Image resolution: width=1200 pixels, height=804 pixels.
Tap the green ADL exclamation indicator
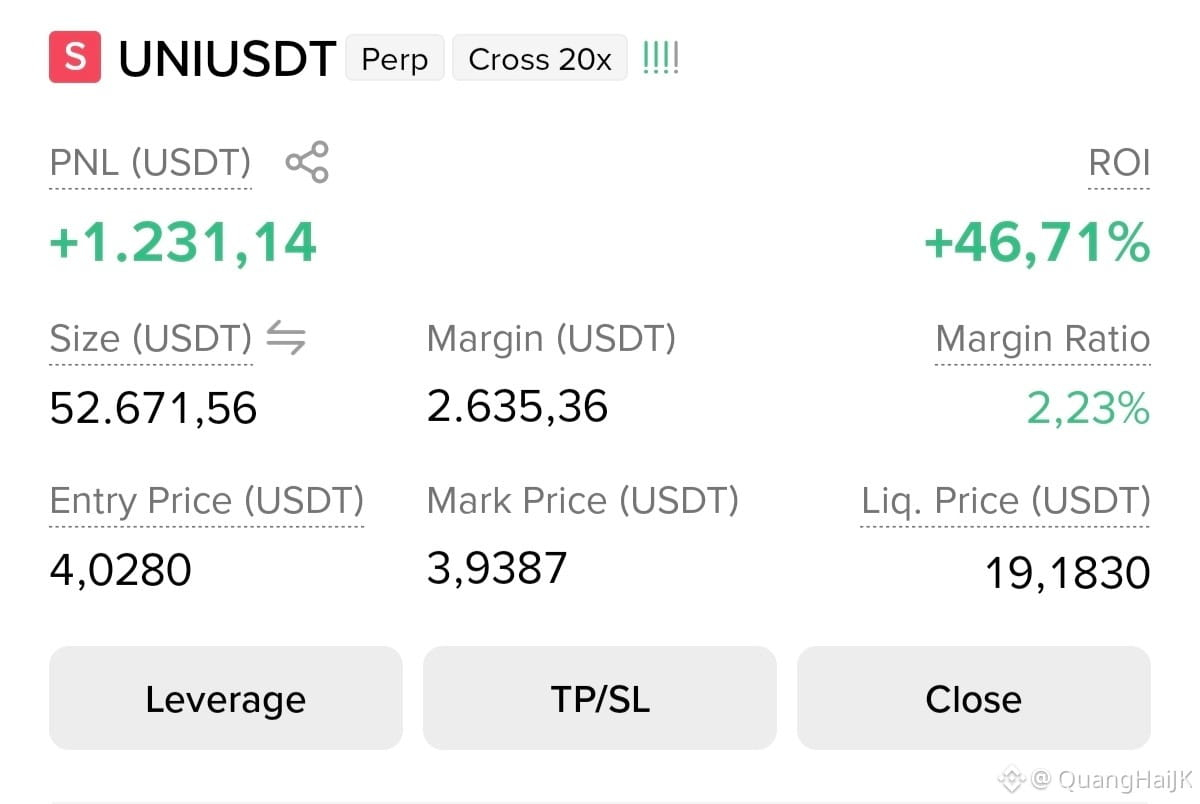click(x=660, y=58)
